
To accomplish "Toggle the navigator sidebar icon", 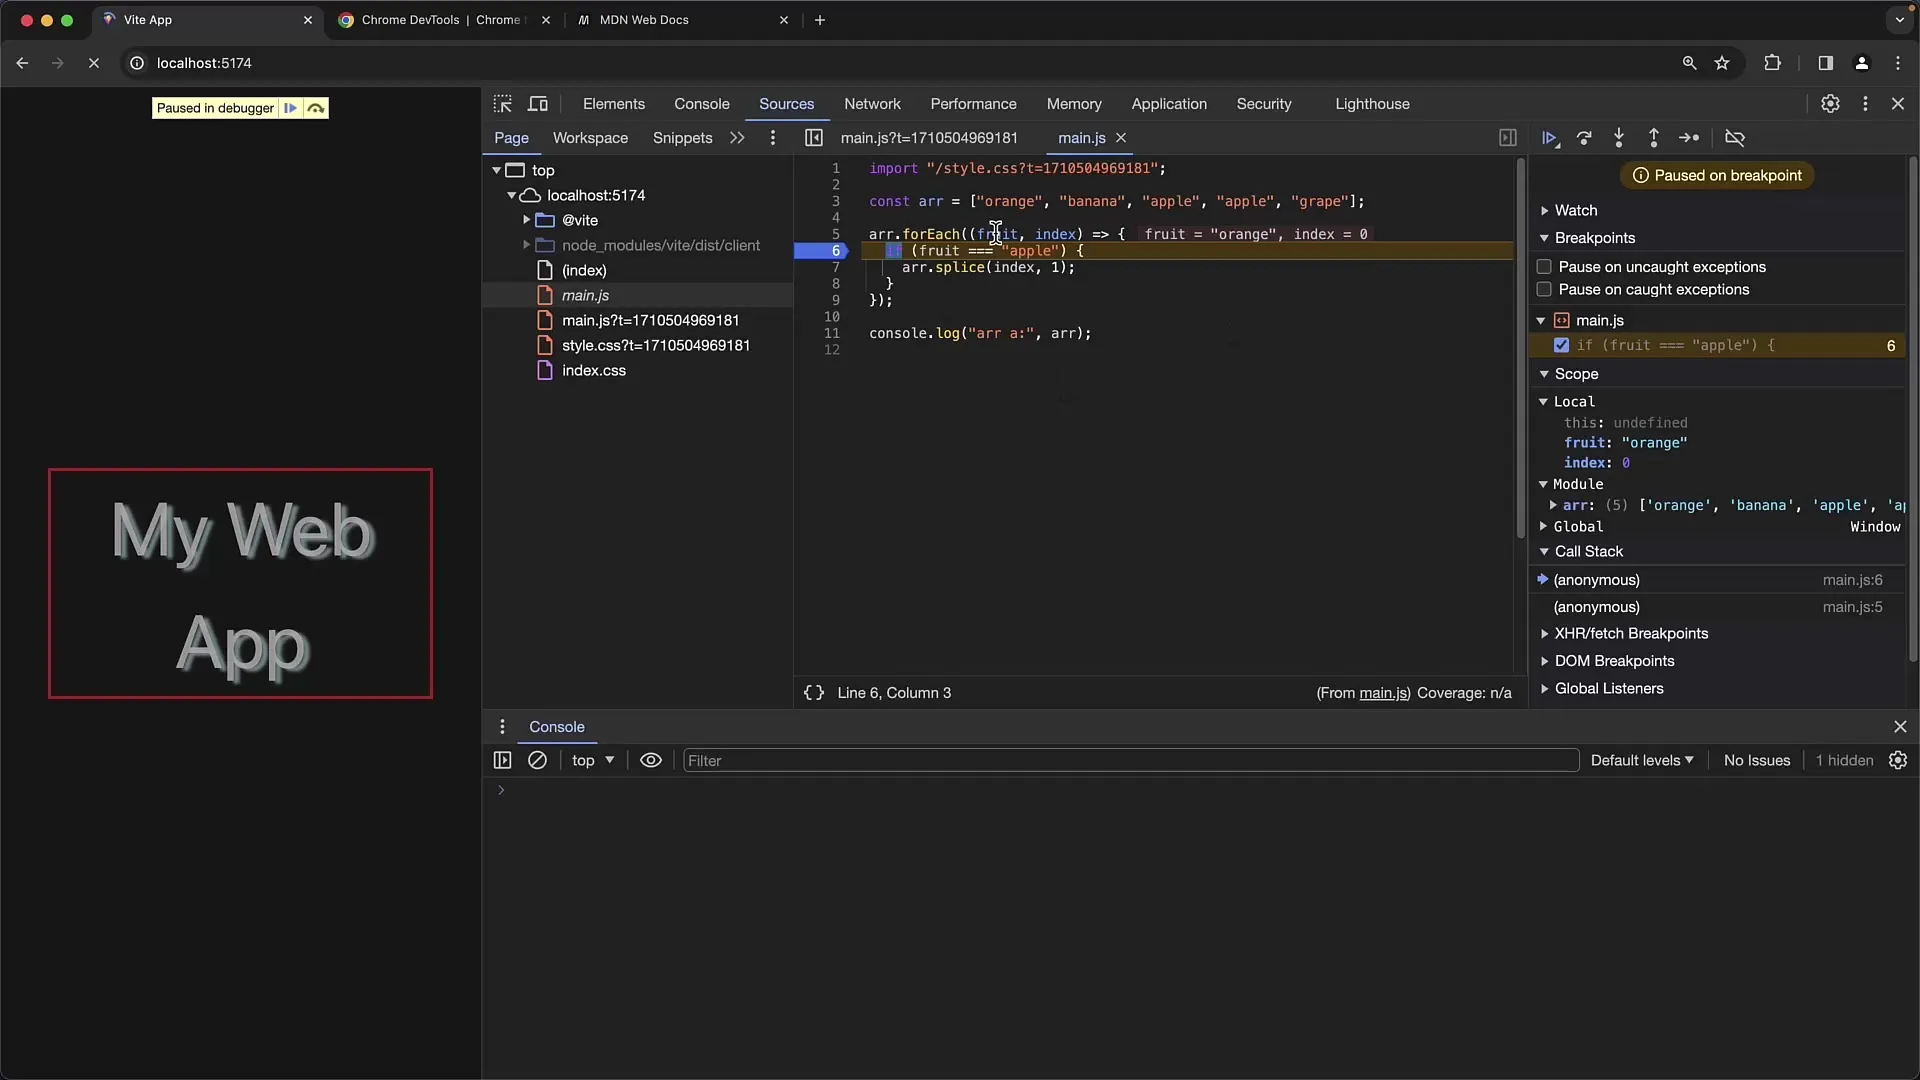I will click(x=814, y=138).
